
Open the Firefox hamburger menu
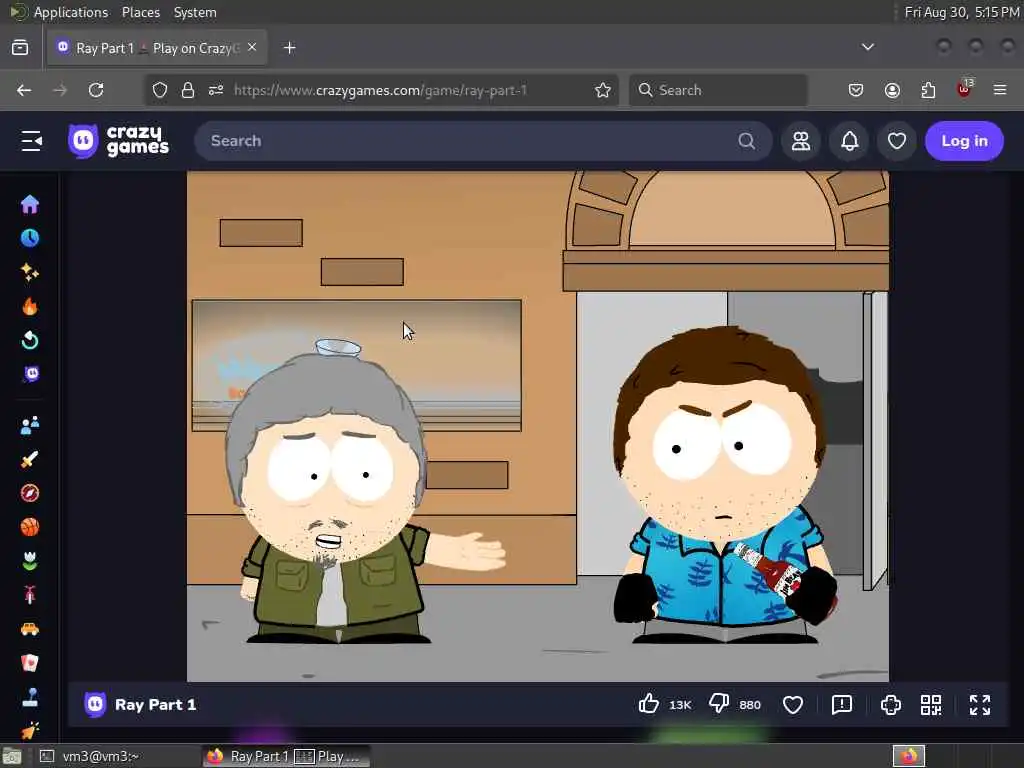pyautogui.click(x=1000, y=90)
